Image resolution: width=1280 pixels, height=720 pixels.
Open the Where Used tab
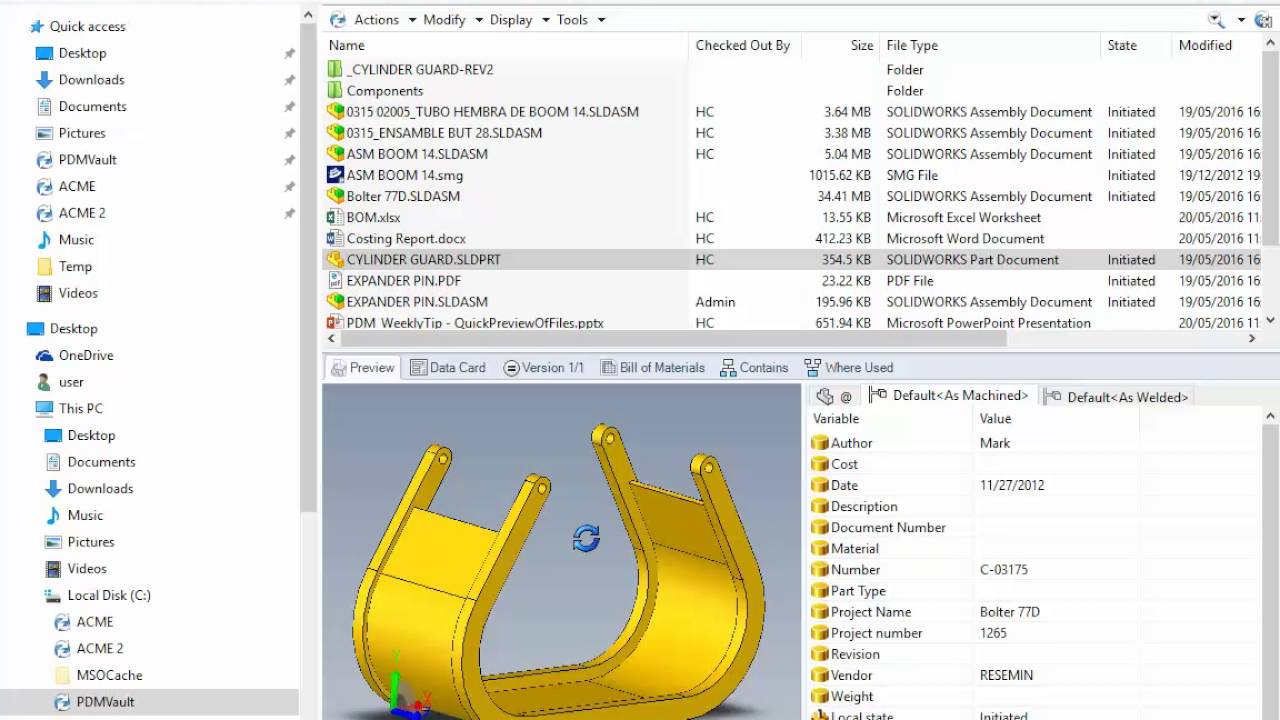(x=849, y=368)
